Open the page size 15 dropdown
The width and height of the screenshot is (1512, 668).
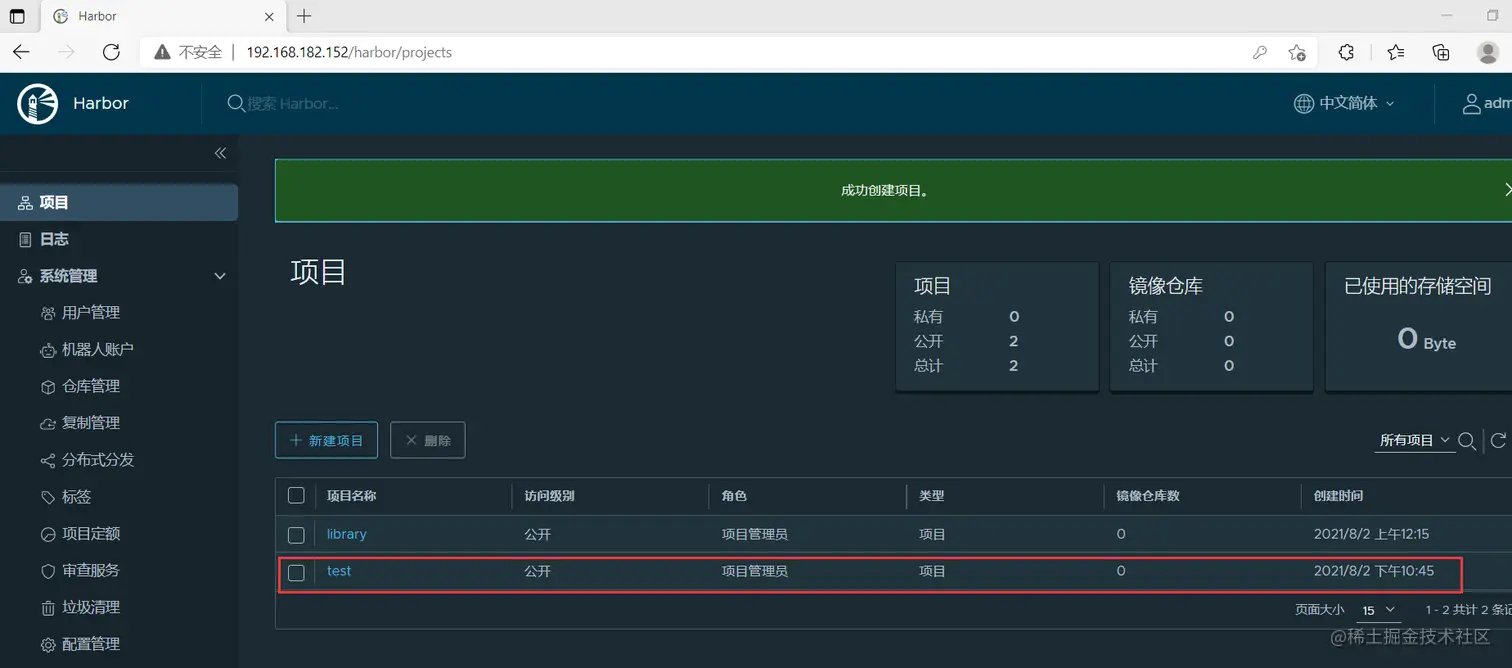1378,610
